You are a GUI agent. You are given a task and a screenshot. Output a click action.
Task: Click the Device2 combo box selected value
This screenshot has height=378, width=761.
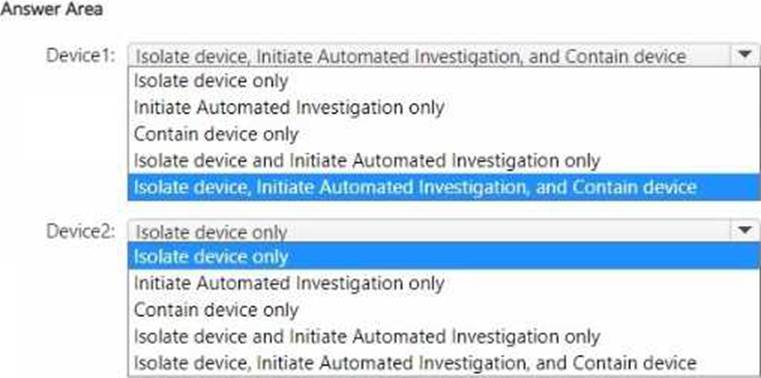(429, 231)
